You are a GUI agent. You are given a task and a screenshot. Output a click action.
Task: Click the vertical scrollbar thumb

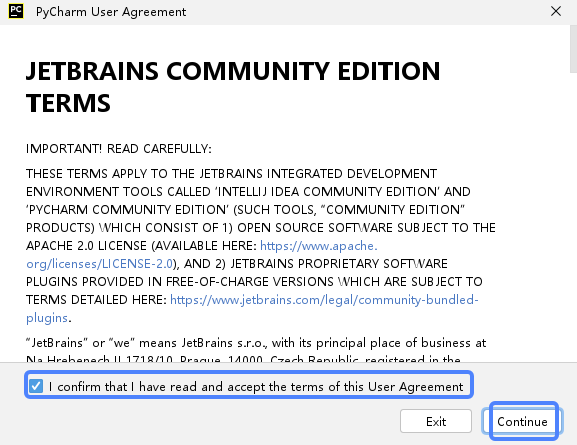pos(573,49)
